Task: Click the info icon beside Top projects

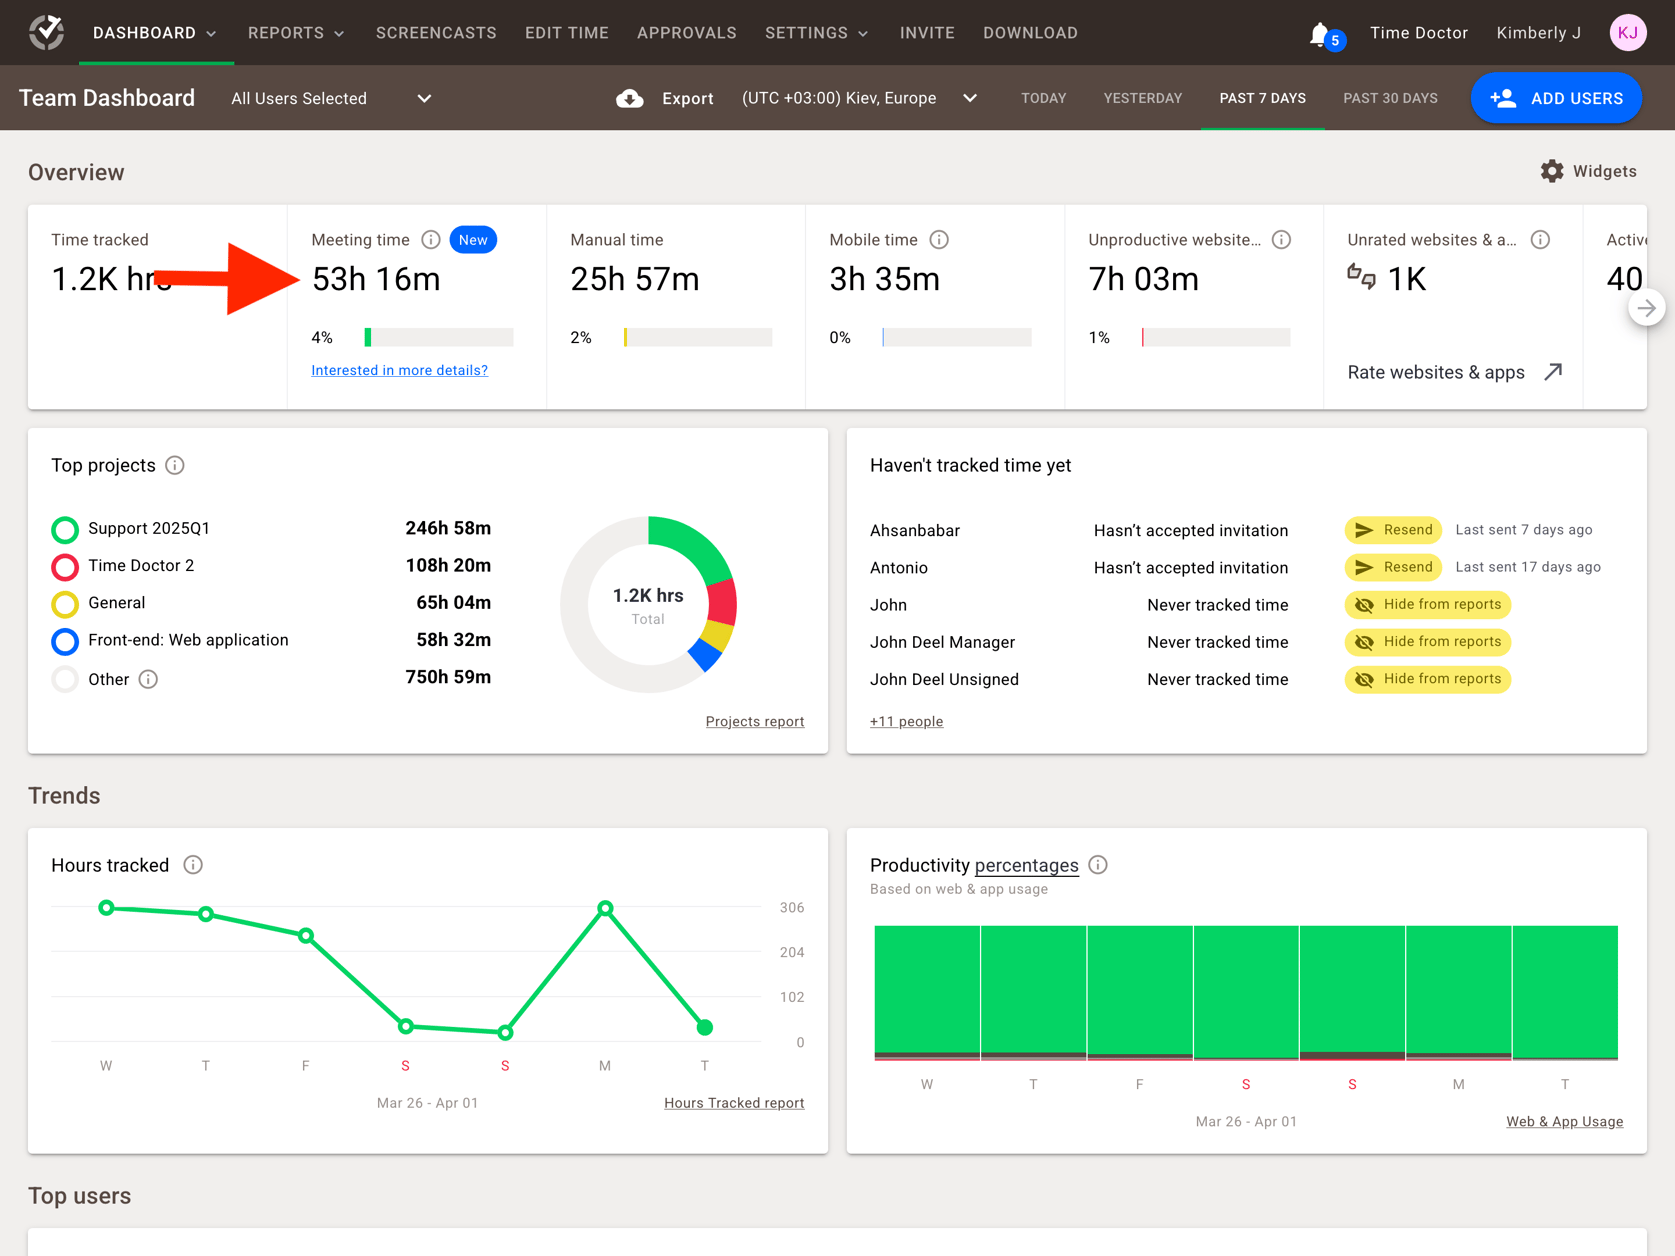Action: 175,466
